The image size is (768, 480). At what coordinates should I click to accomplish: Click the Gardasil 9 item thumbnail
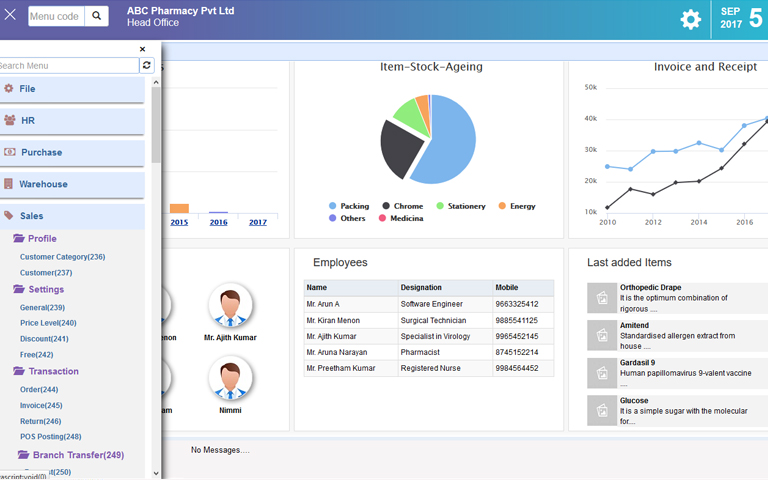tap(602, 373)
